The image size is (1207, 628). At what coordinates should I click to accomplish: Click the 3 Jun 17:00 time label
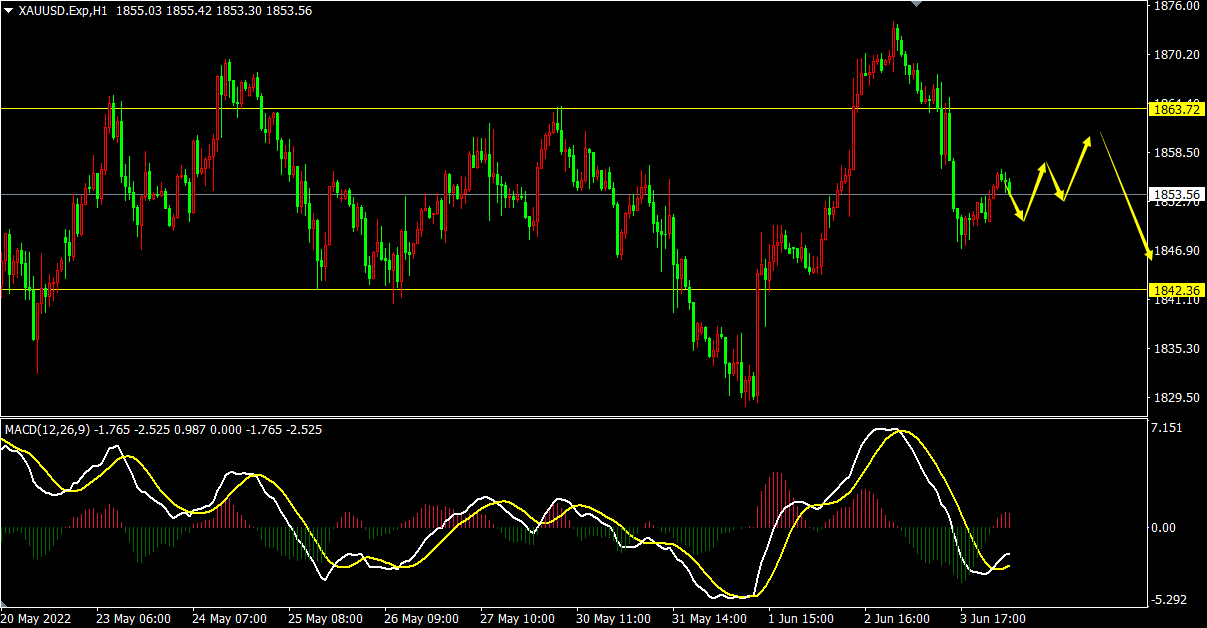[992, 619]
